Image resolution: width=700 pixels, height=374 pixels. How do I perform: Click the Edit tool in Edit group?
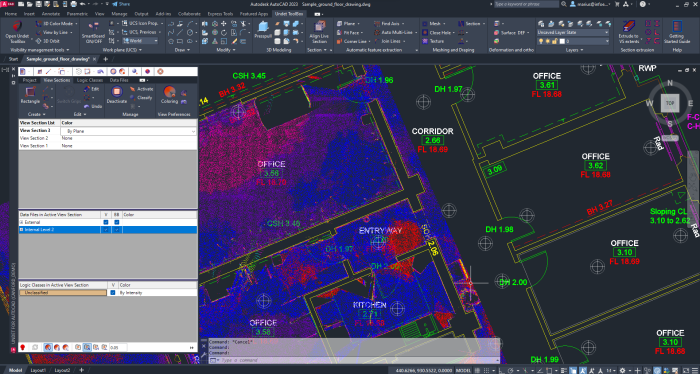tap(91, 89)
